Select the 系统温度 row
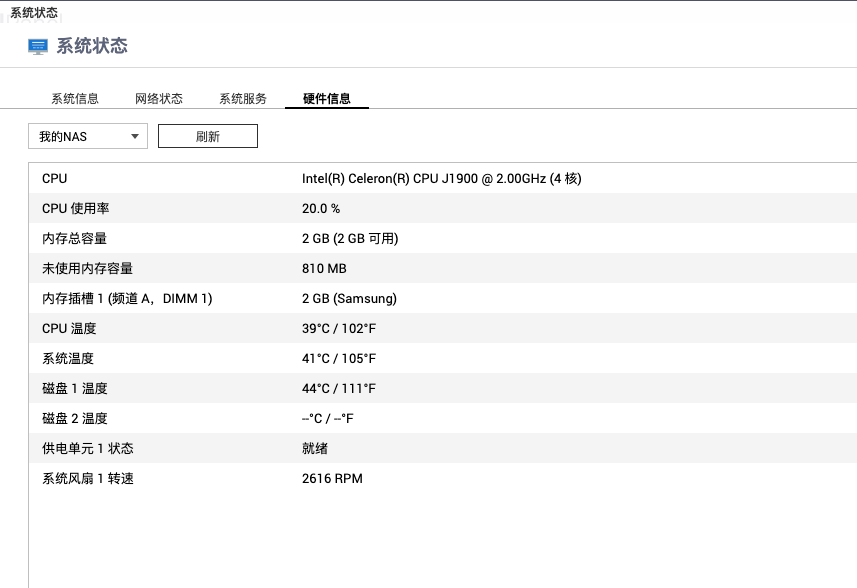 coord(442,358)
